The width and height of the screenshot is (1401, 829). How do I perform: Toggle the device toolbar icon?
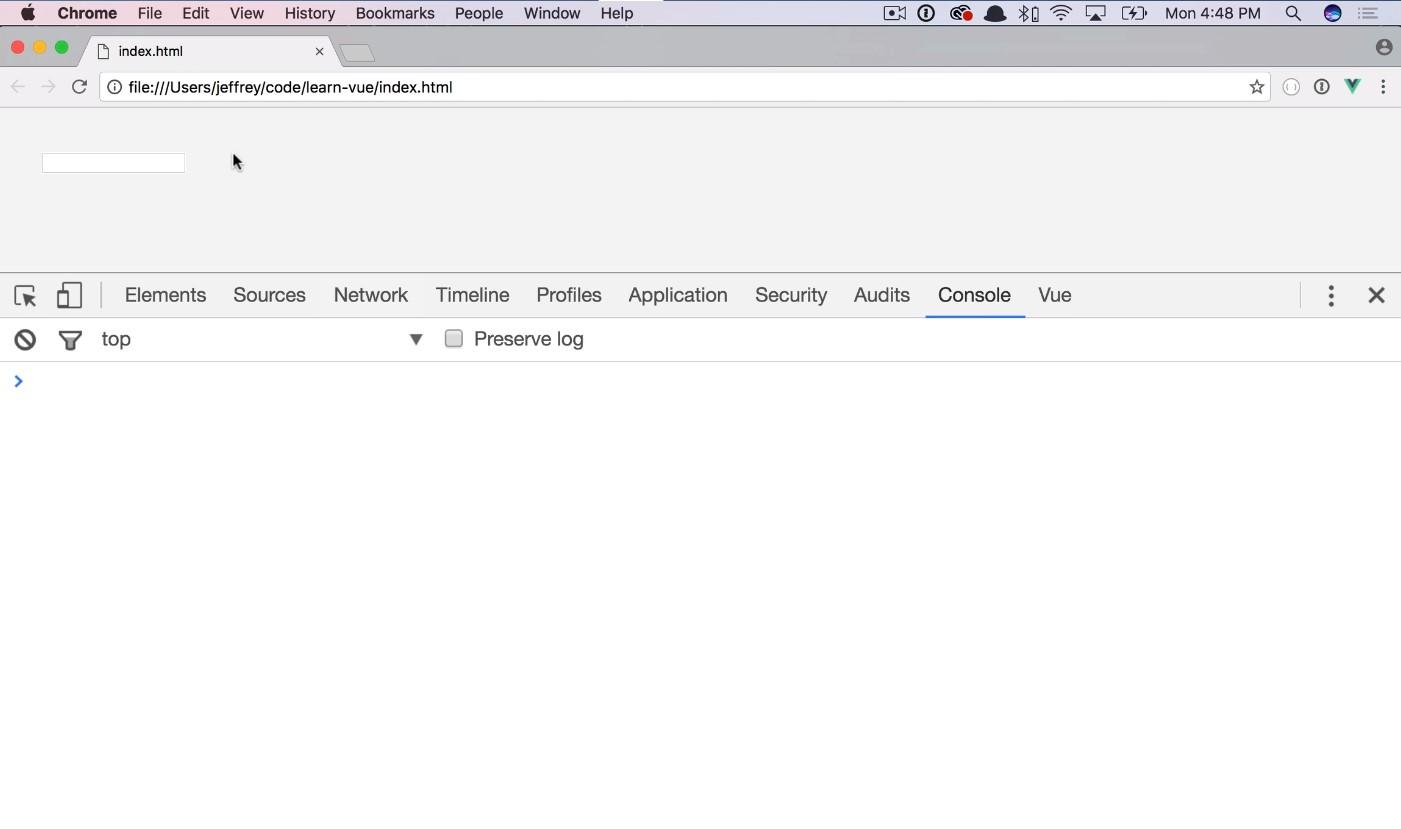(69, 295)
